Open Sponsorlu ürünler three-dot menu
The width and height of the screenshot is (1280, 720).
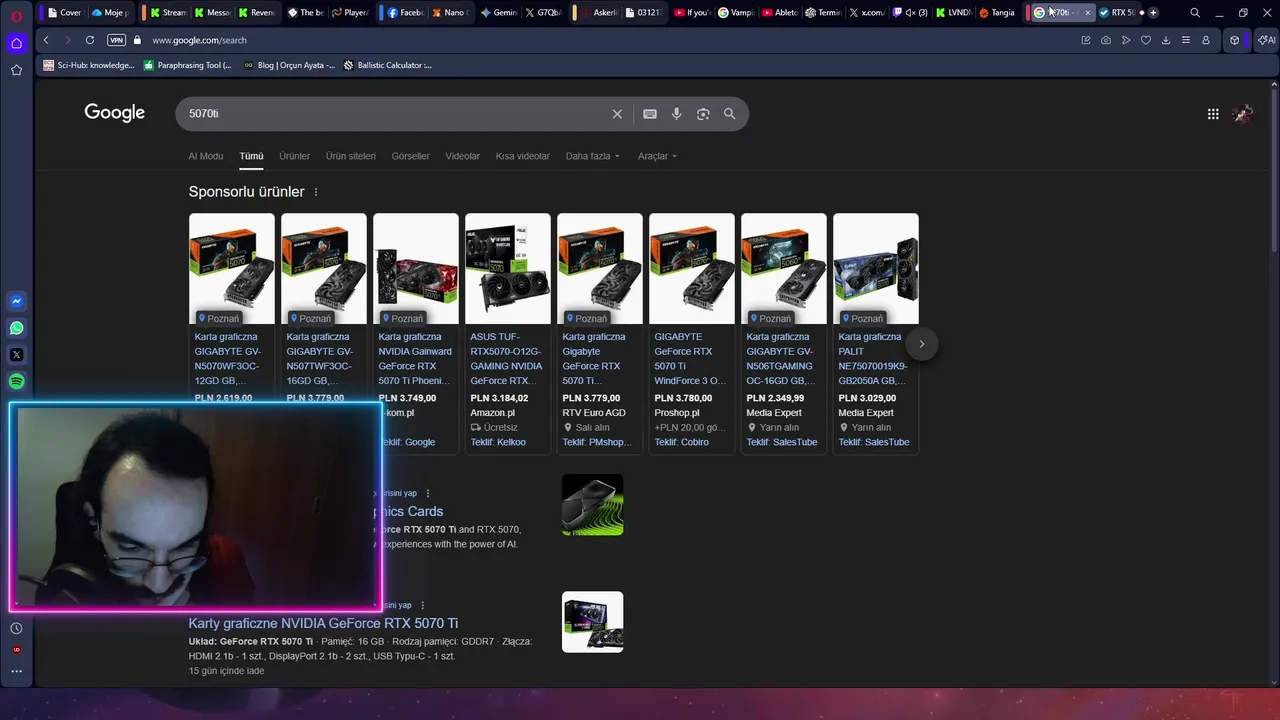(316, 192)
